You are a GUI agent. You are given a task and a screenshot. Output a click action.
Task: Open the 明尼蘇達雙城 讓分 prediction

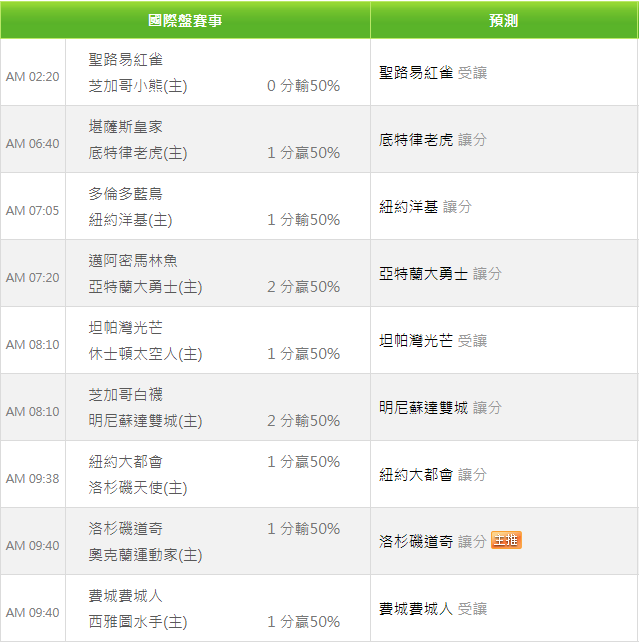(440, 408)
